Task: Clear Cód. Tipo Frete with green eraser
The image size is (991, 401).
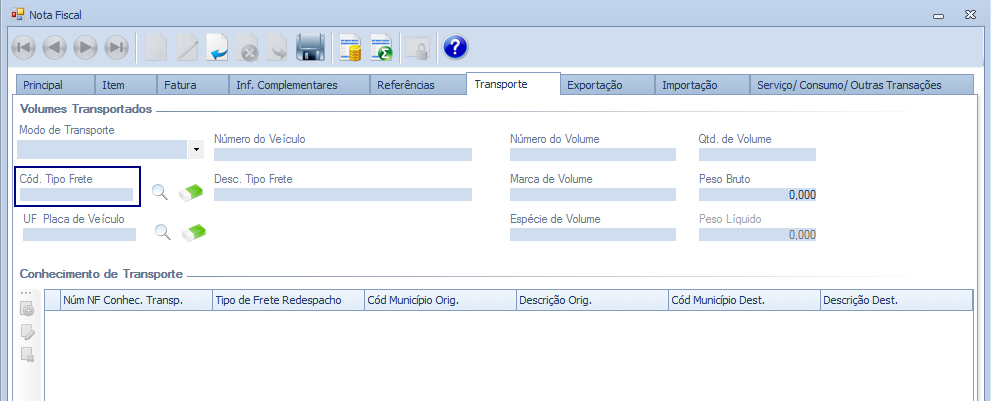Action: point(192,192)
